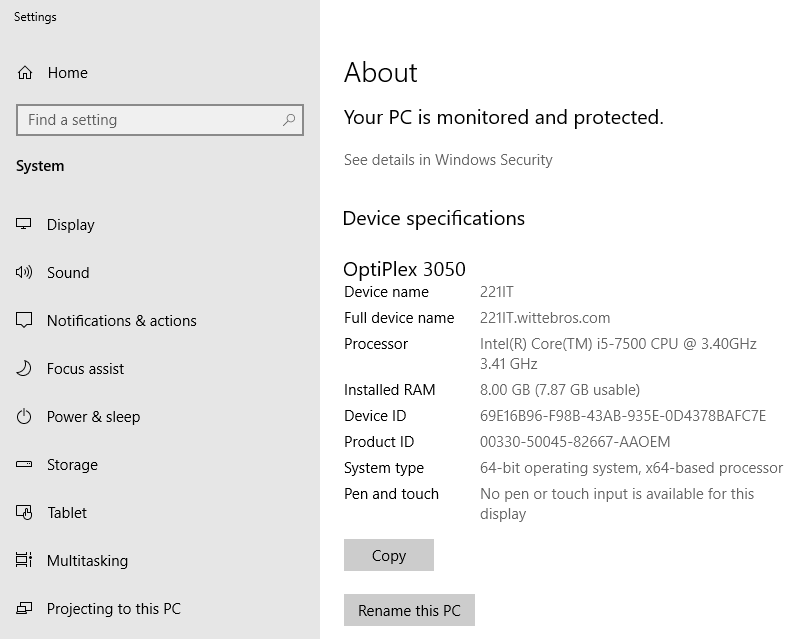
Task: Click the Tablet touch icon
Action: click(x=24, y=512)
